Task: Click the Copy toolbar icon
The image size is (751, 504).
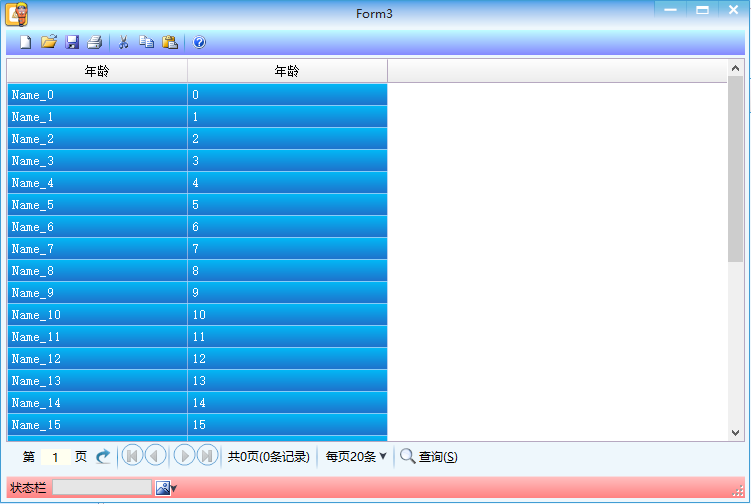Action: [146, 42]
